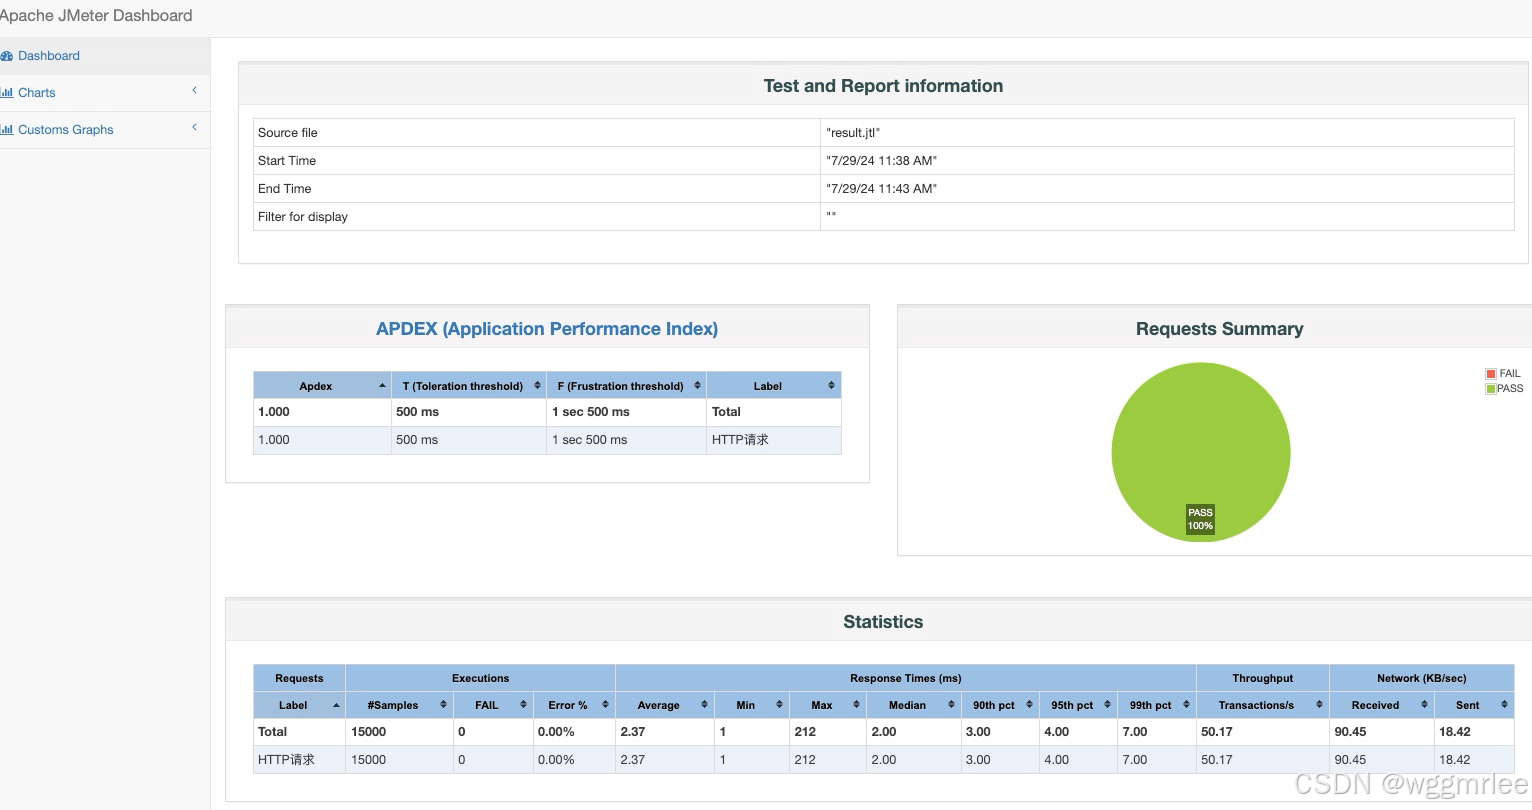Sort Statistics by Transactions/s column
Screen dimensions: 1532x810
click(1263, 705)
